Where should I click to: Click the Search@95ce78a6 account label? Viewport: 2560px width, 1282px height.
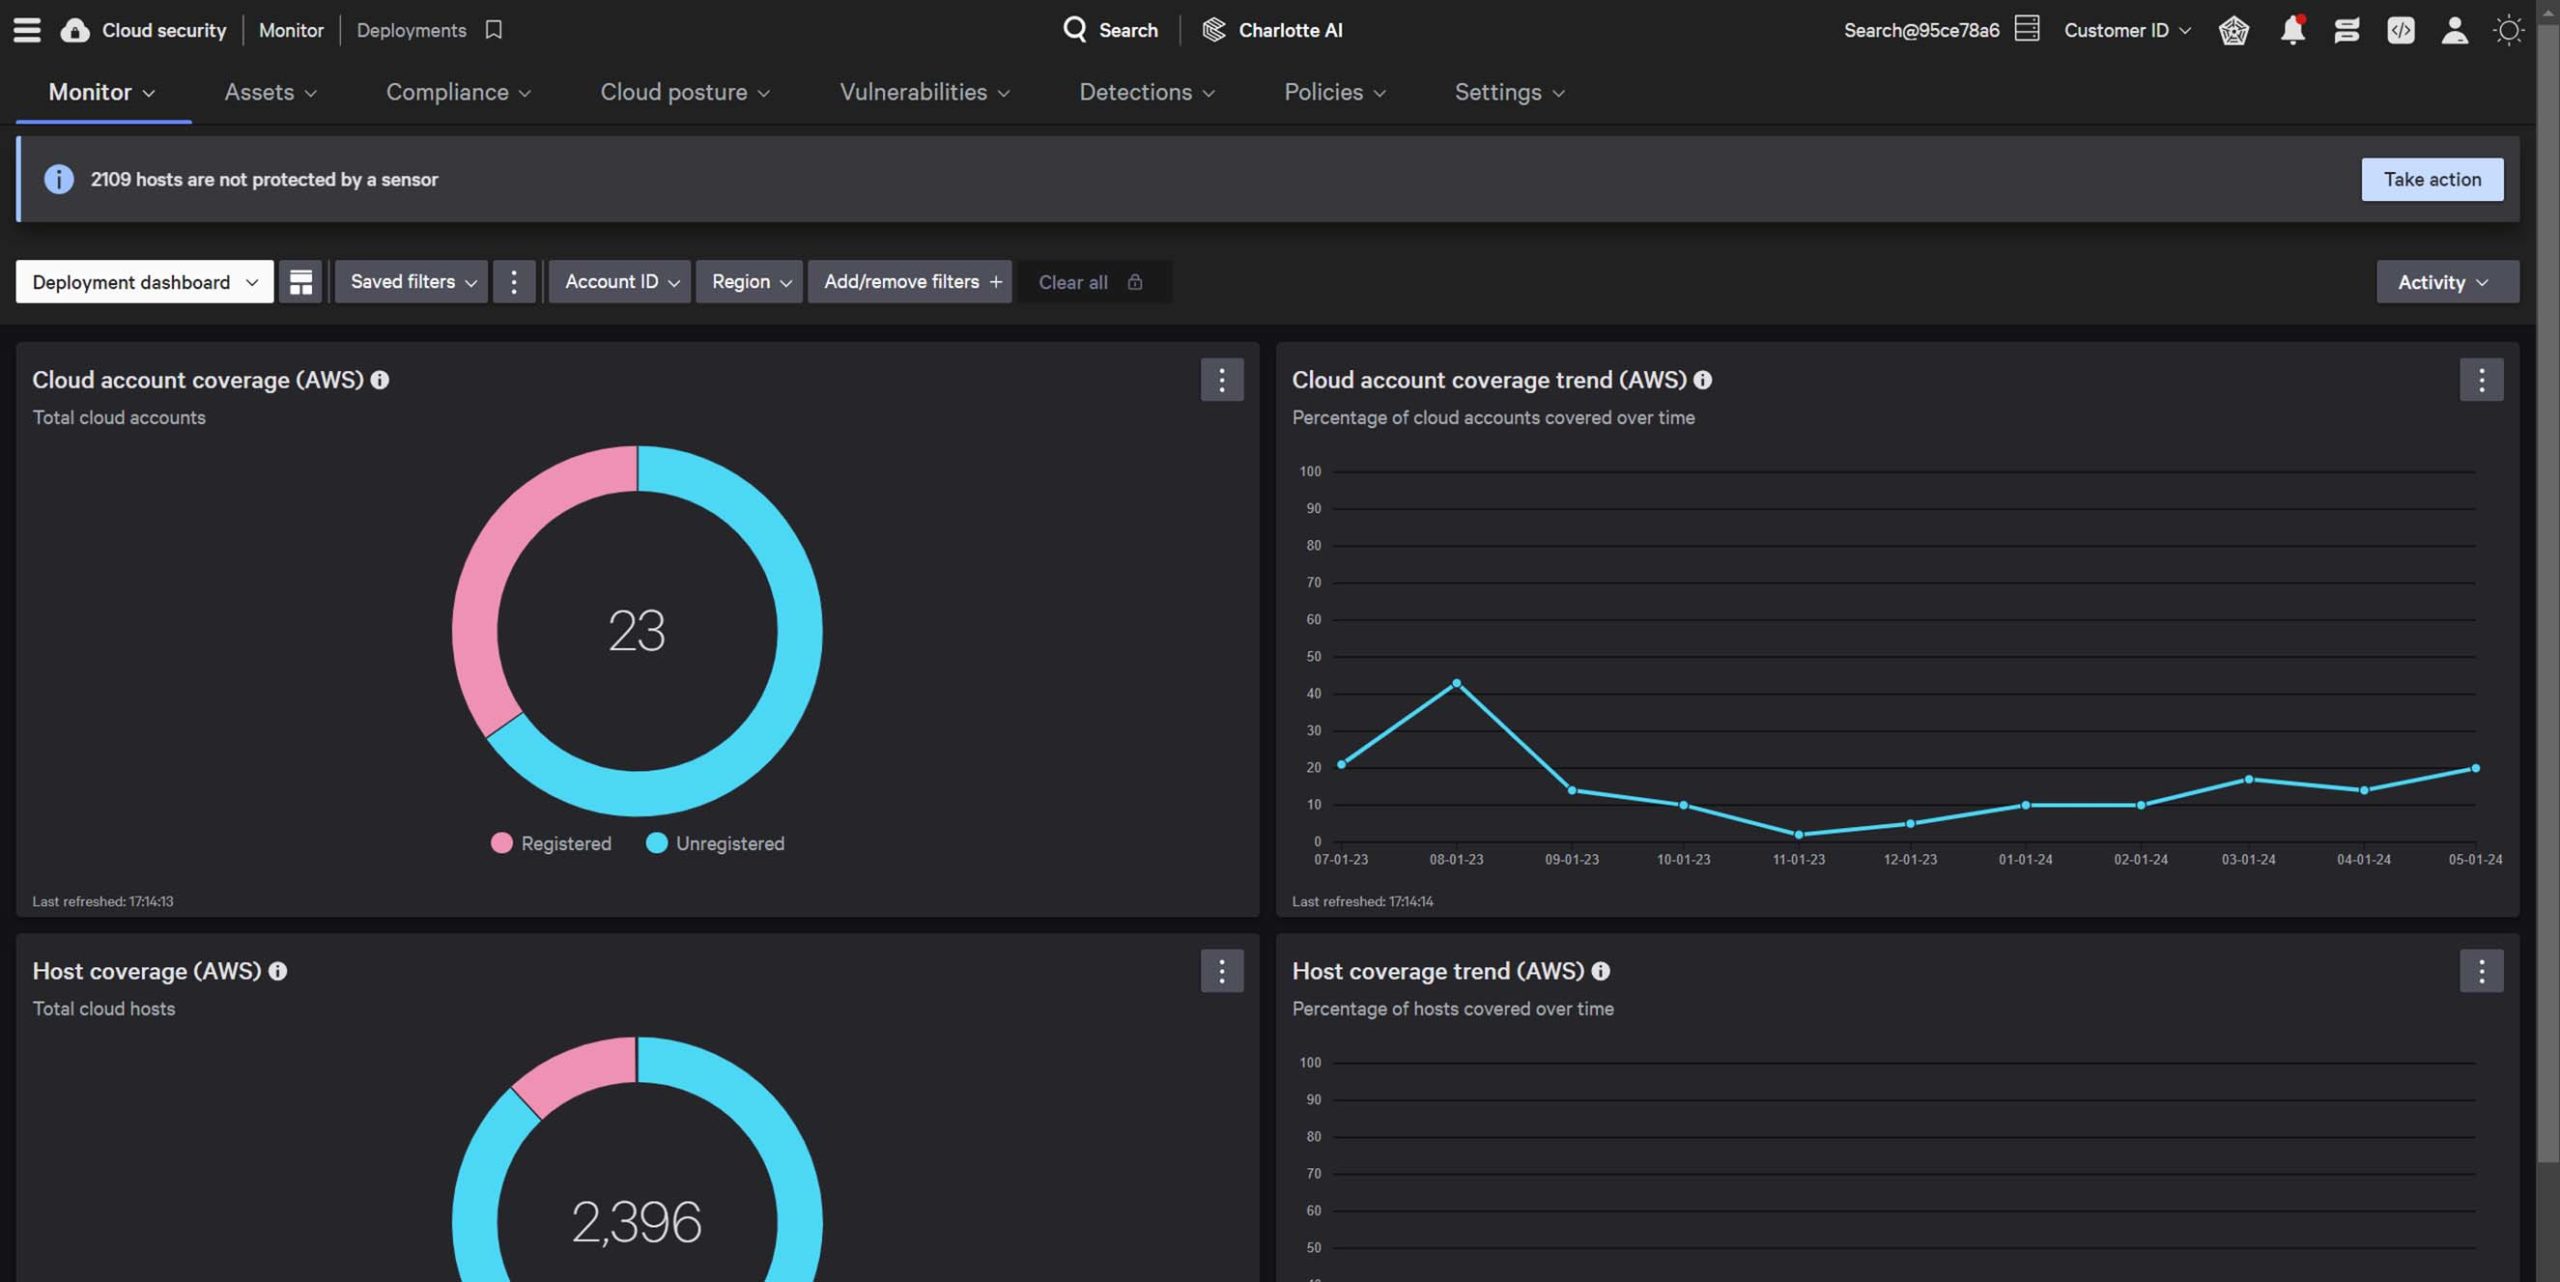click(1921, 30)
